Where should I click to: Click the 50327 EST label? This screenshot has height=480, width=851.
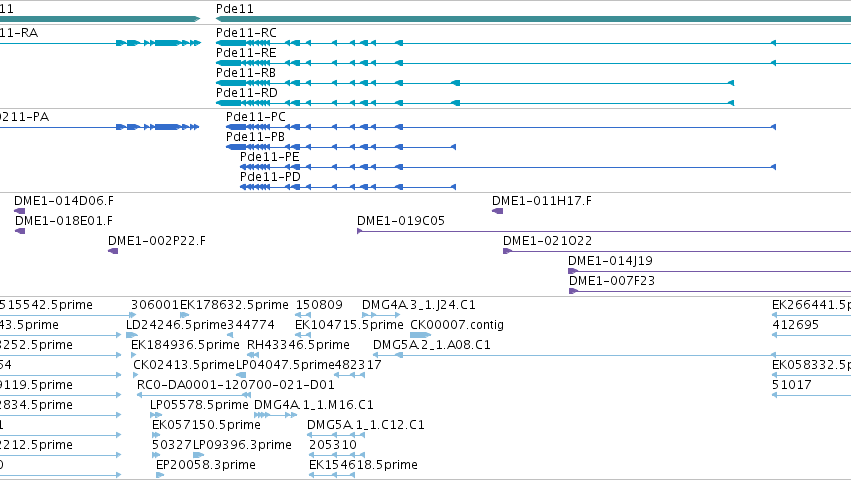[x=172, y=446]
